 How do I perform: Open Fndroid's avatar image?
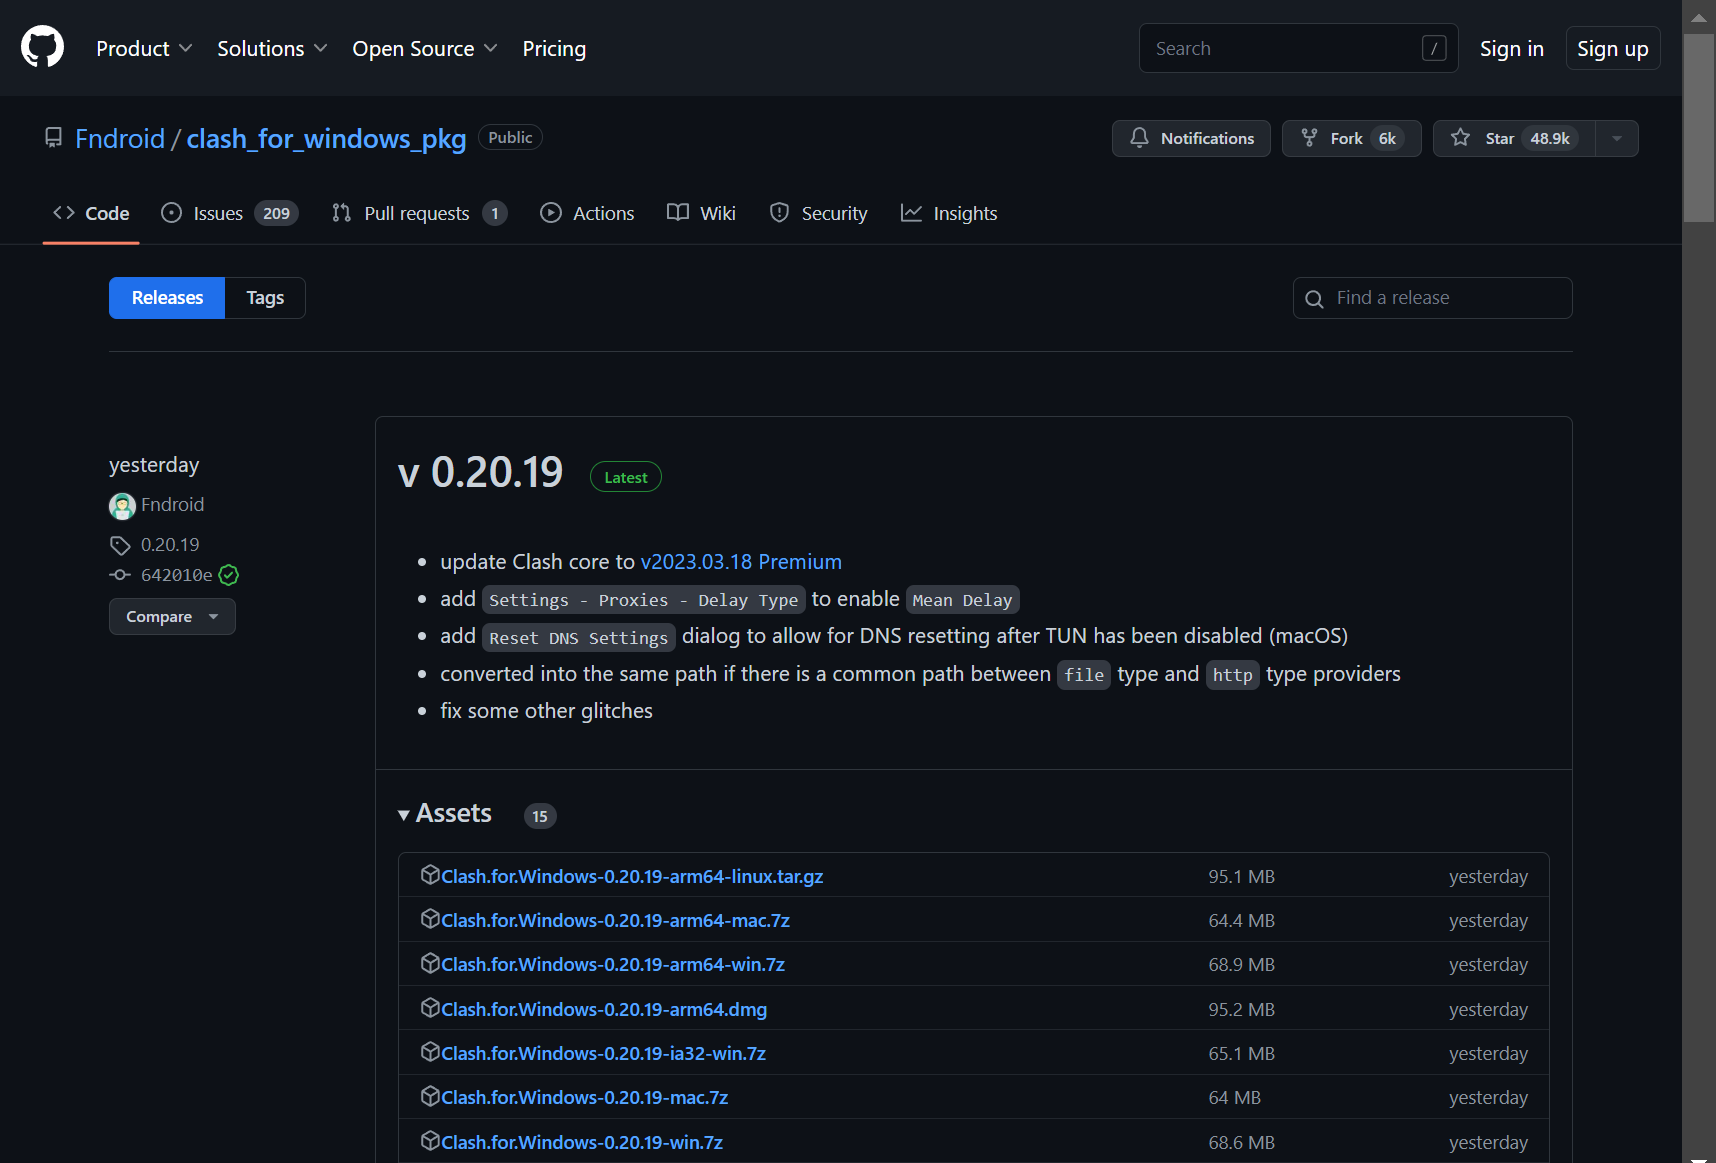tap(122, 506)
